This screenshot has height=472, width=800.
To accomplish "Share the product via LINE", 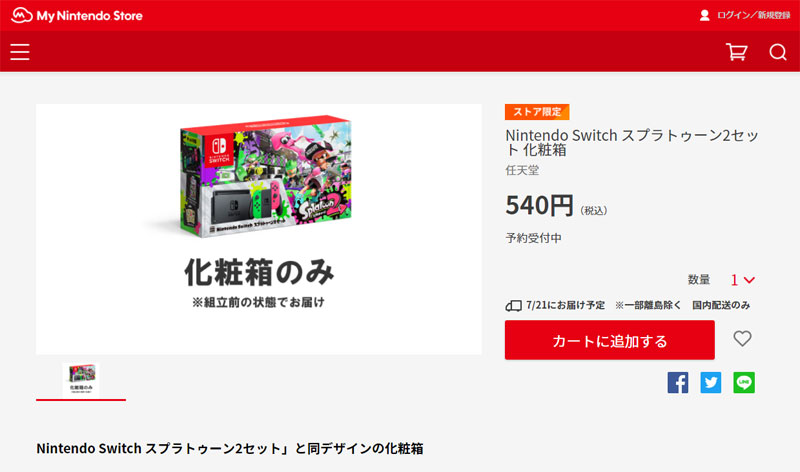I will coord(744,383).
